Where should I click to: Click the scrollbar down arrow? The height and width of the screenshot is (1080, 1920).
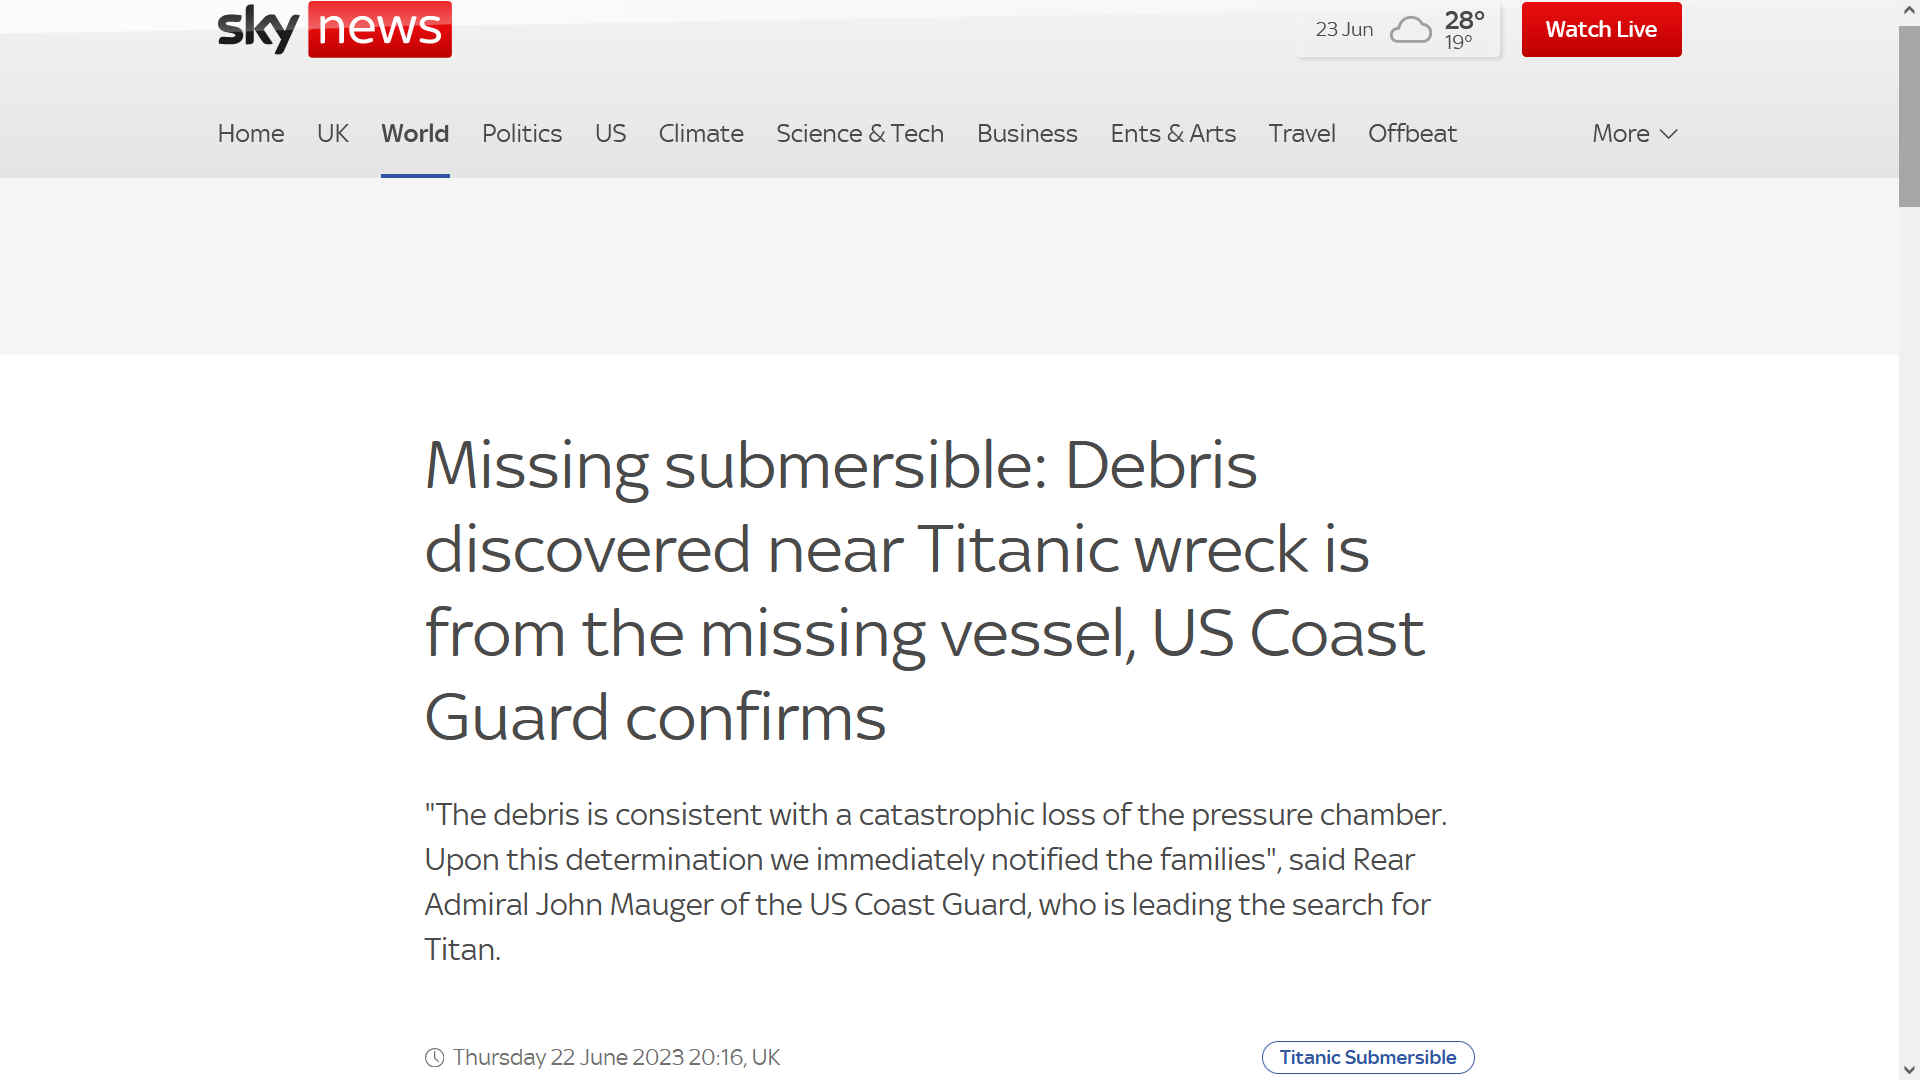point(1909,1070)
